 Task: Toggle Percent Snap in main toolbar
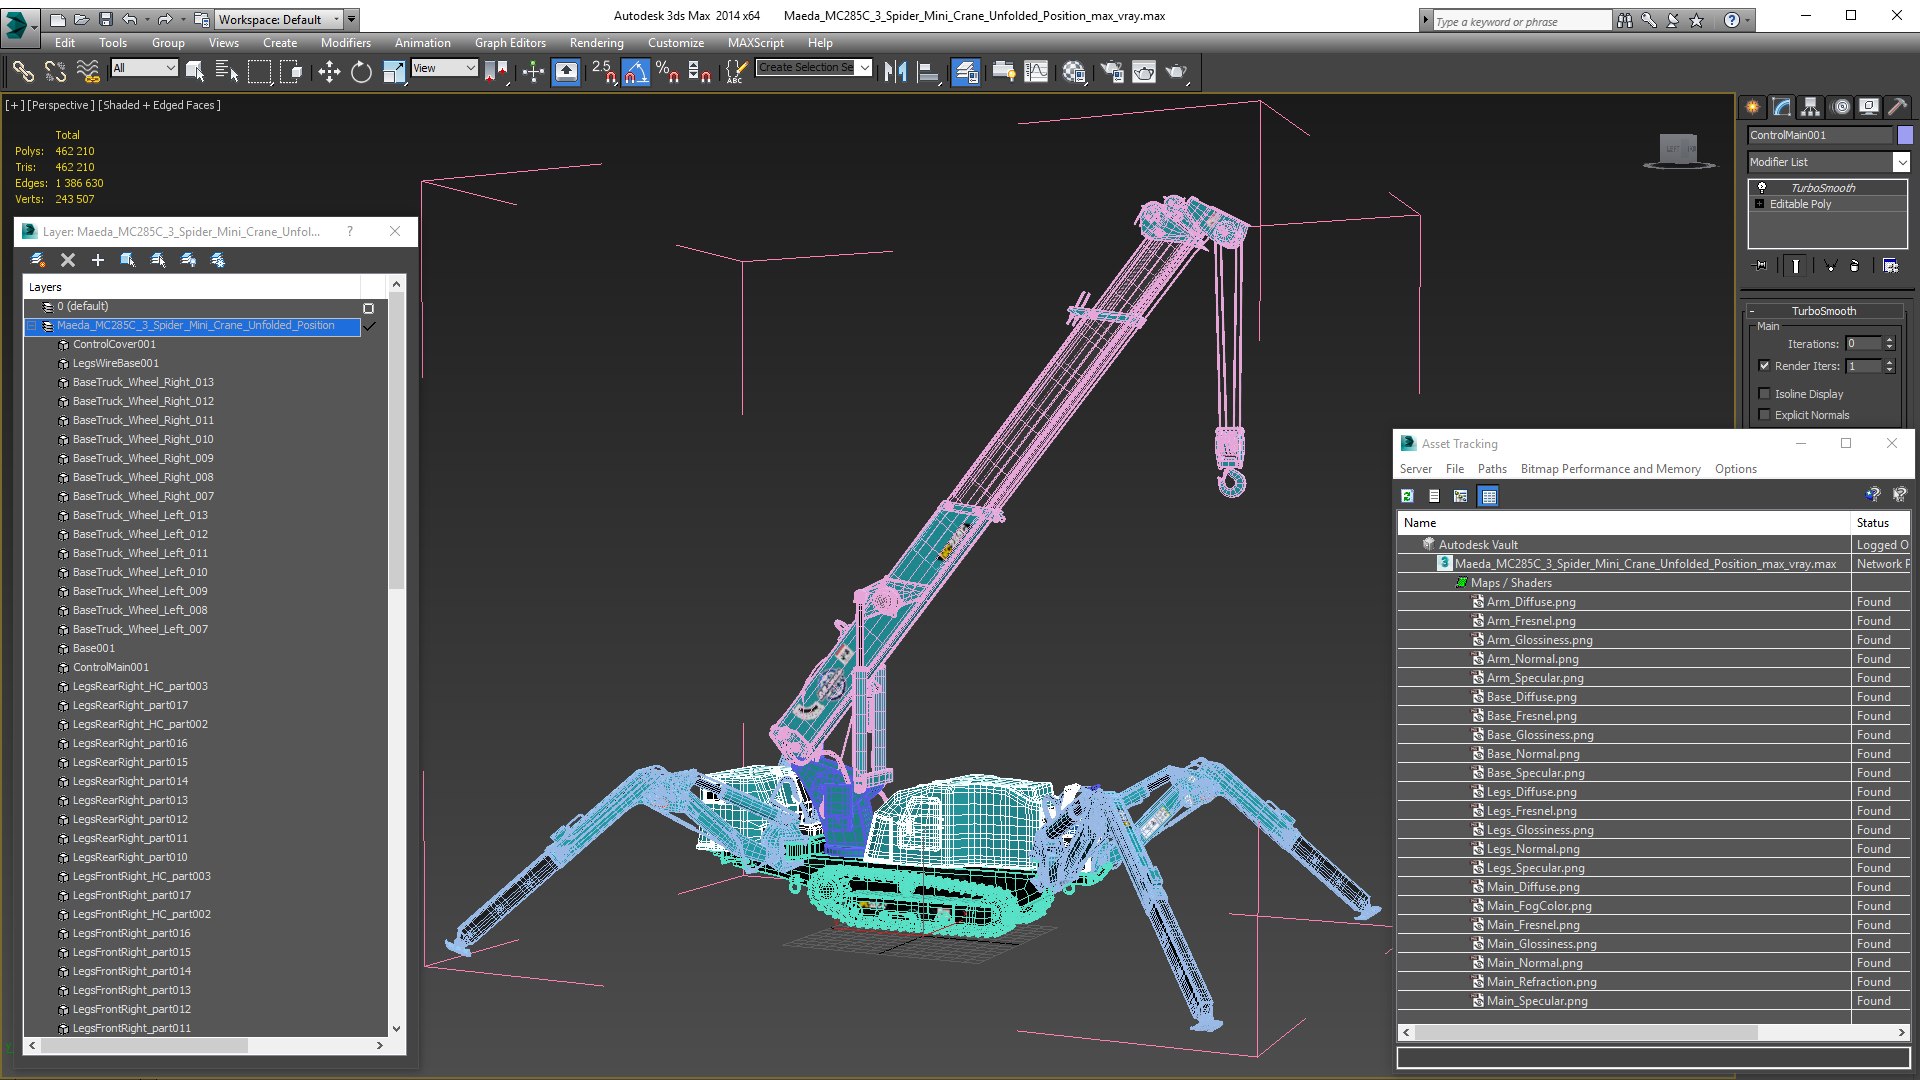coord(667,71)
